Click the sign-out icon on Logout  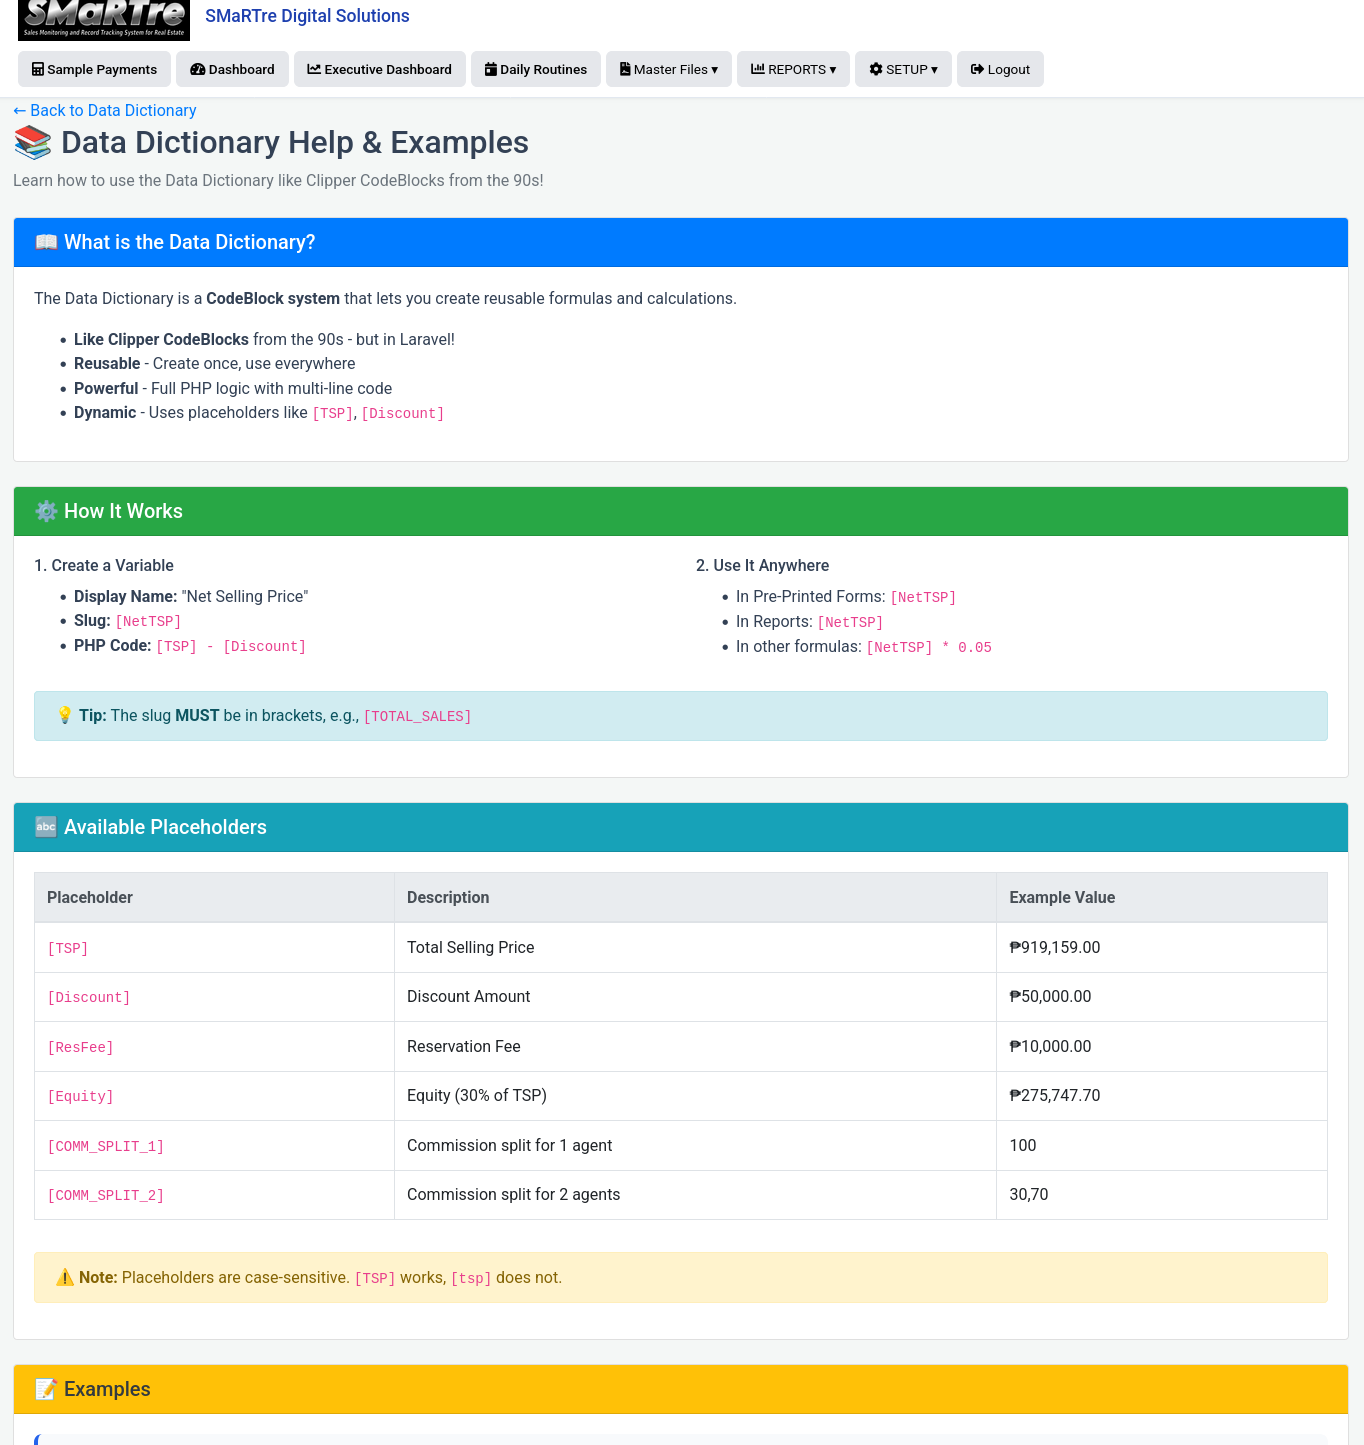tap(977, 70)
